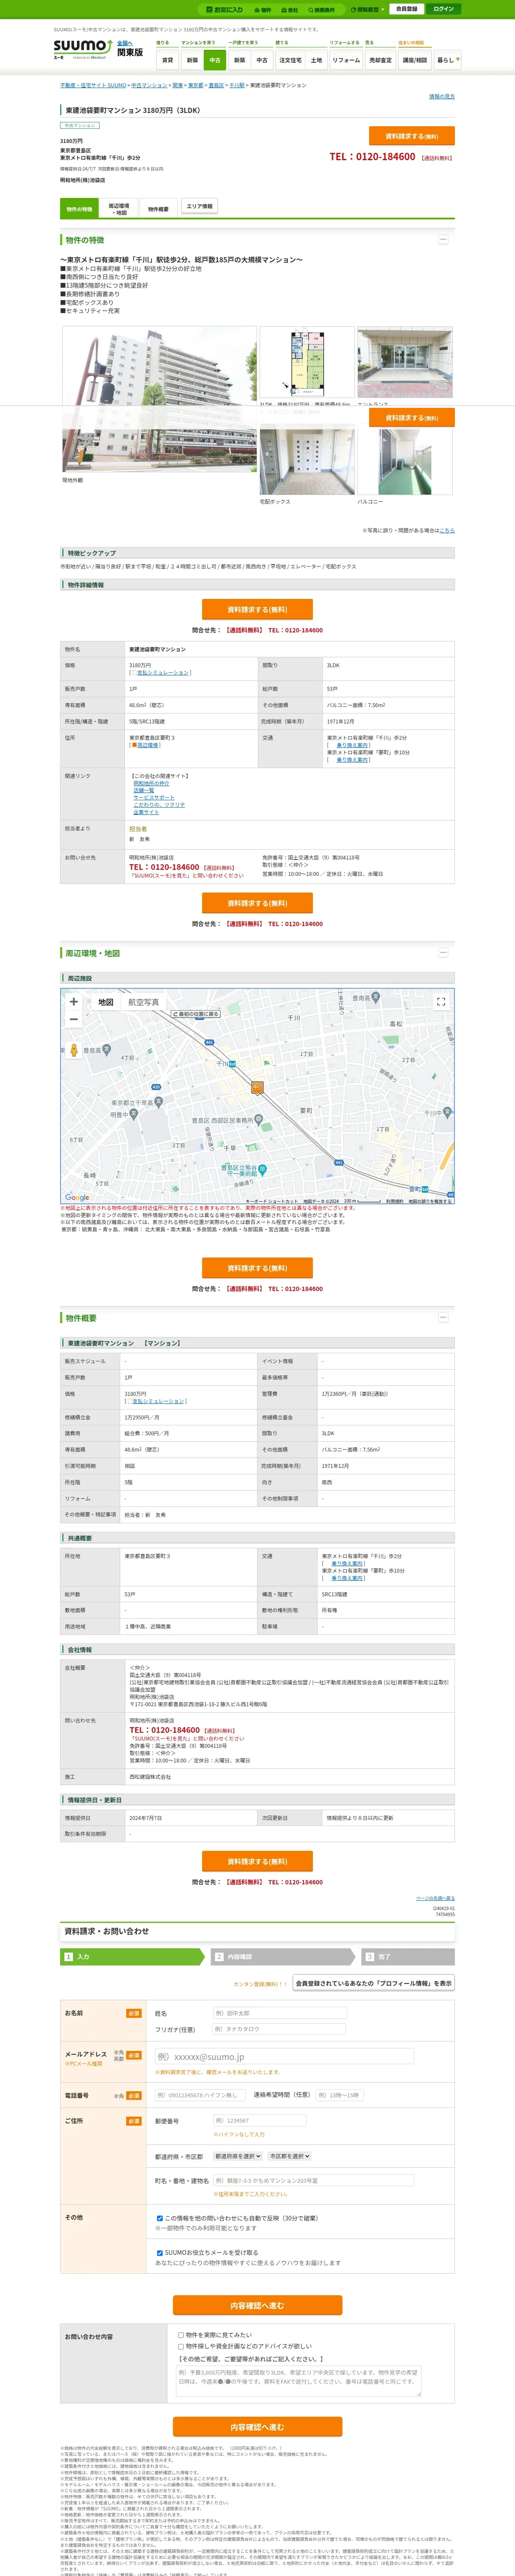Switch to the 周辺環境・地図 tab

tap(118, 209)
